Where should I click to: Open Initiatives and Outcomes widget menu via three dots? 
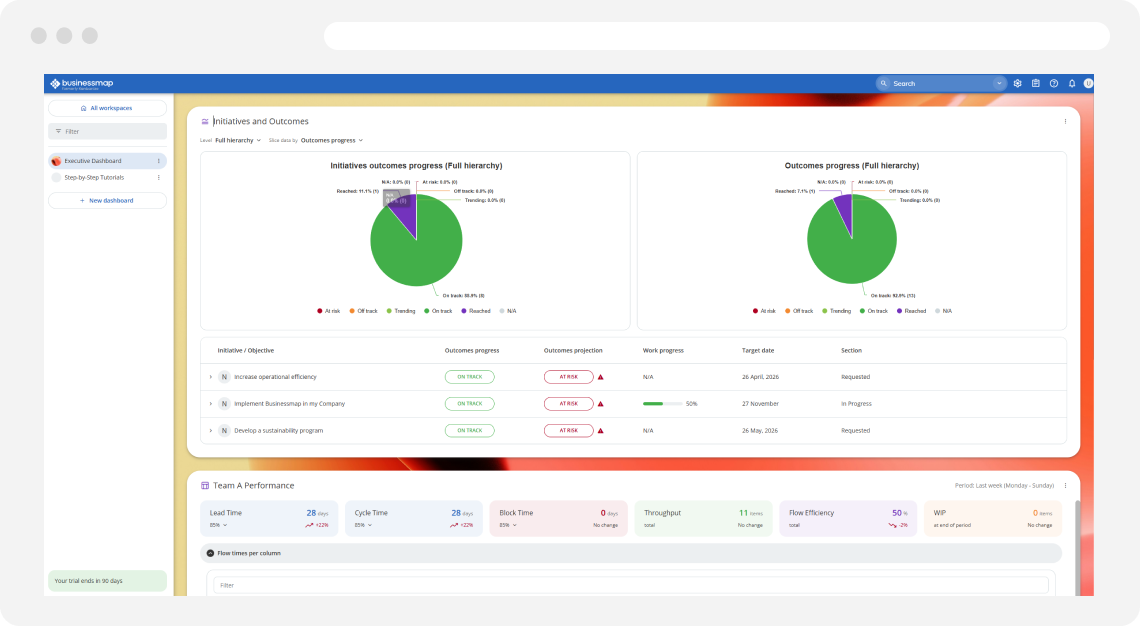pos(1065,121)
